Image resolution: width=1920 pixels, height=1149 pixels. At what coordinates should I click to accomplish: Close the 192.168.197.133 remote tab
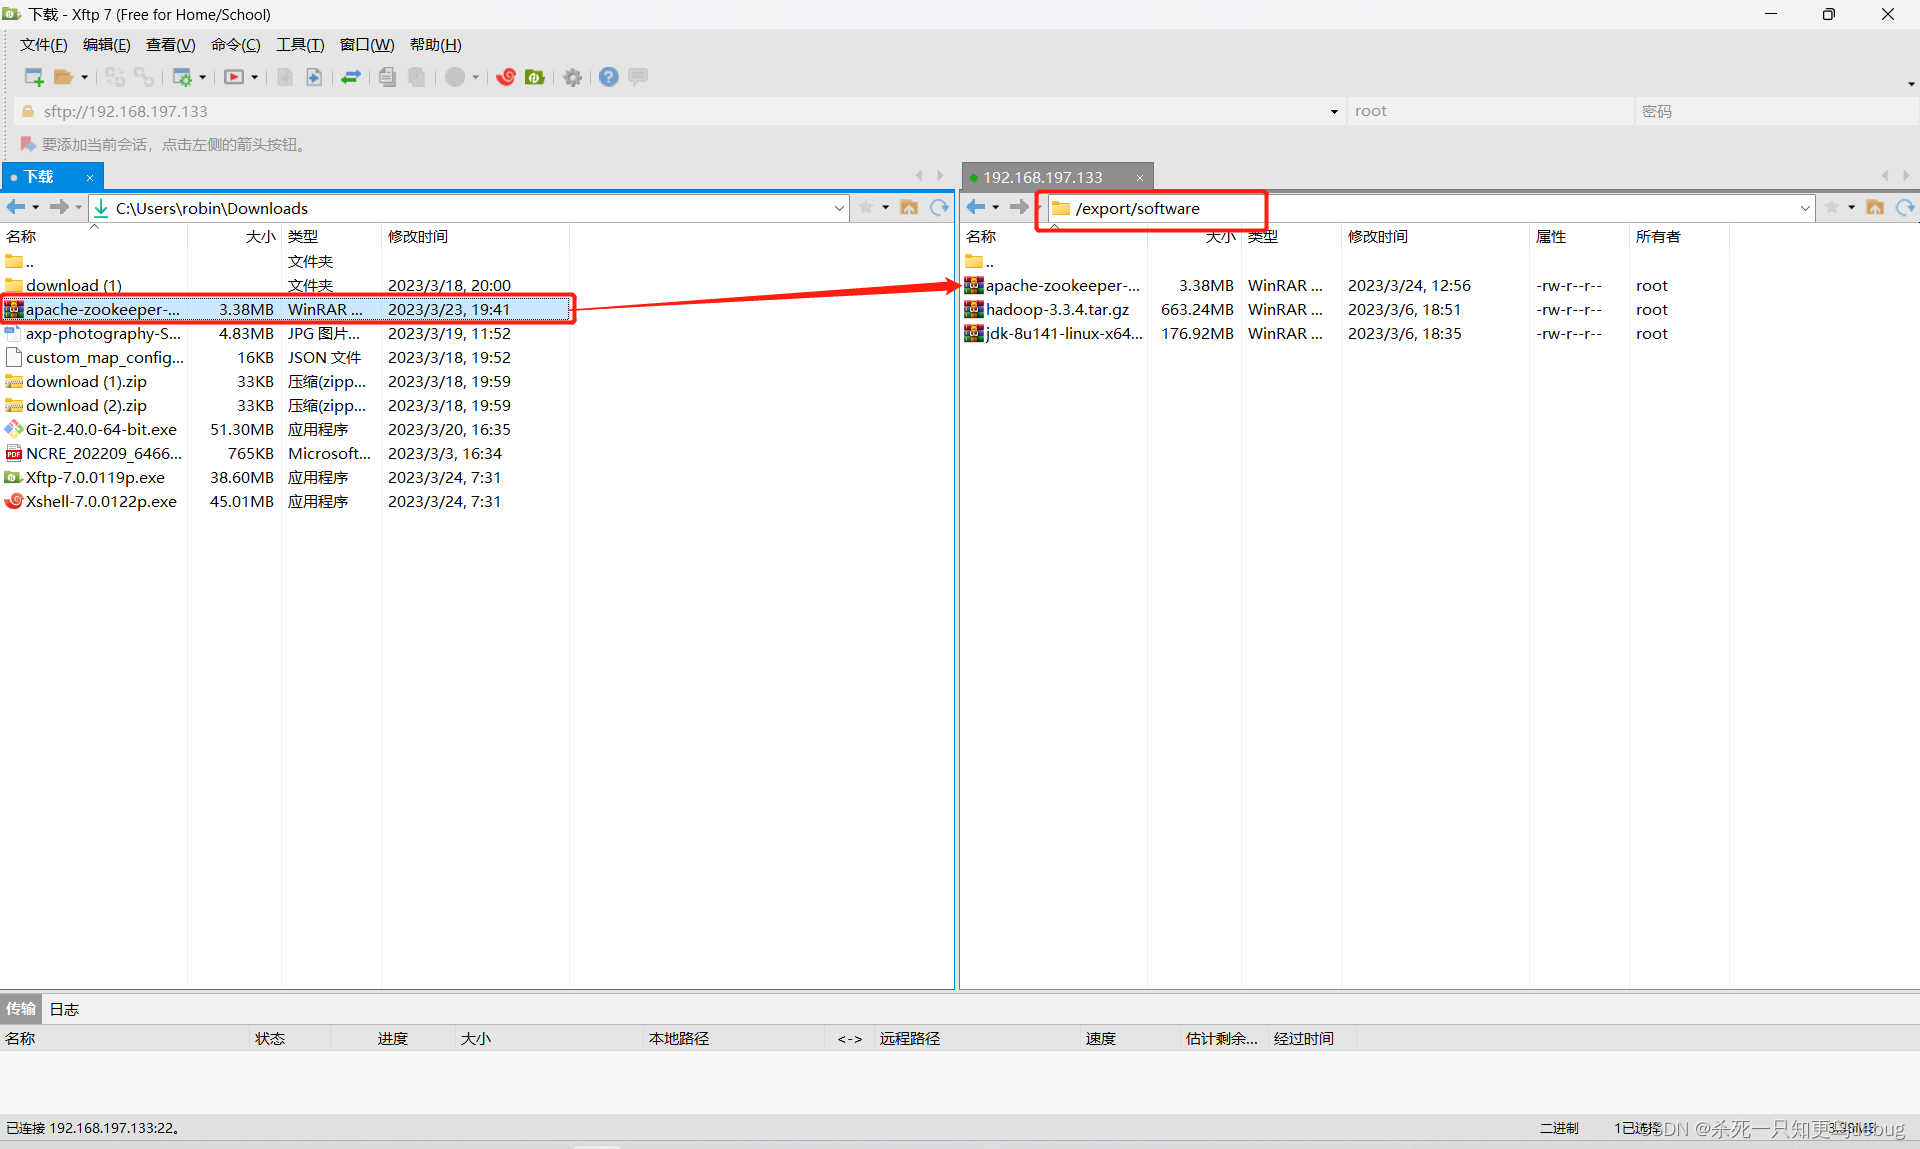click(1139, 178)
